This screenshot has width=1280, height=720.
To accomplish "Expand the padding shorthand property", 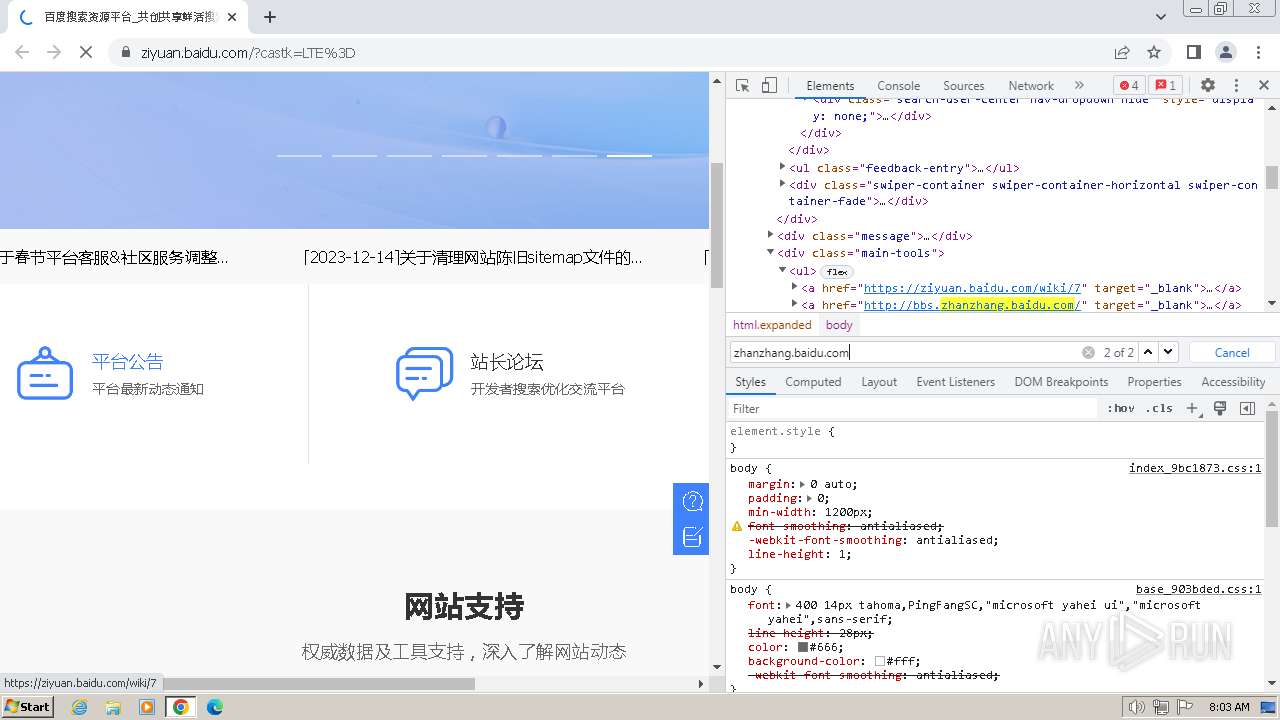I will click(810, 498).
